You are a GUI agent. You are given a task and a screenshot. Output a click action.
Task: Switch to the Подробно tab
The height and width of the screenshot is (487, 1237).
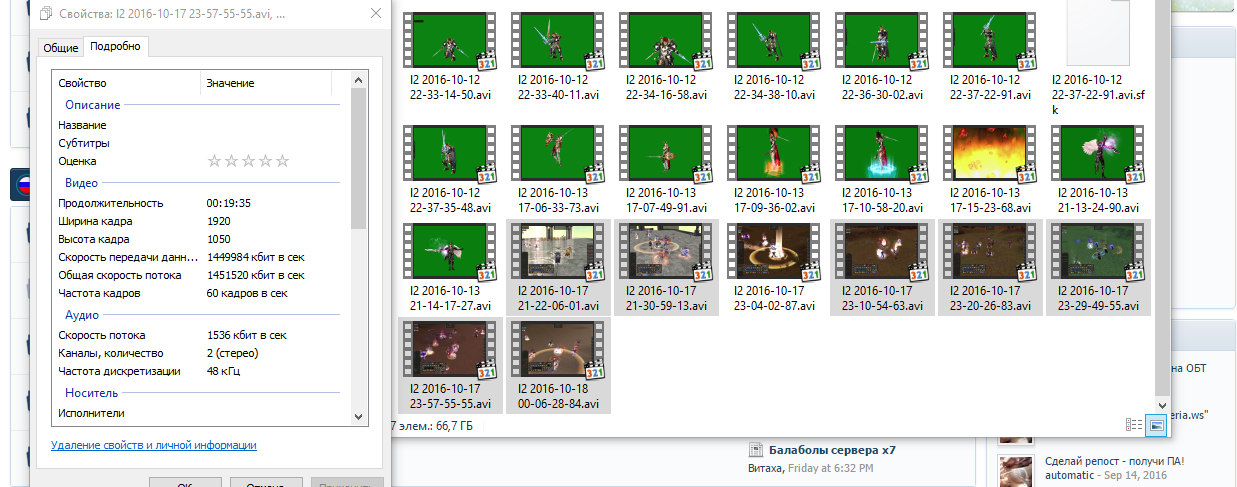click(x=115, y=46)
